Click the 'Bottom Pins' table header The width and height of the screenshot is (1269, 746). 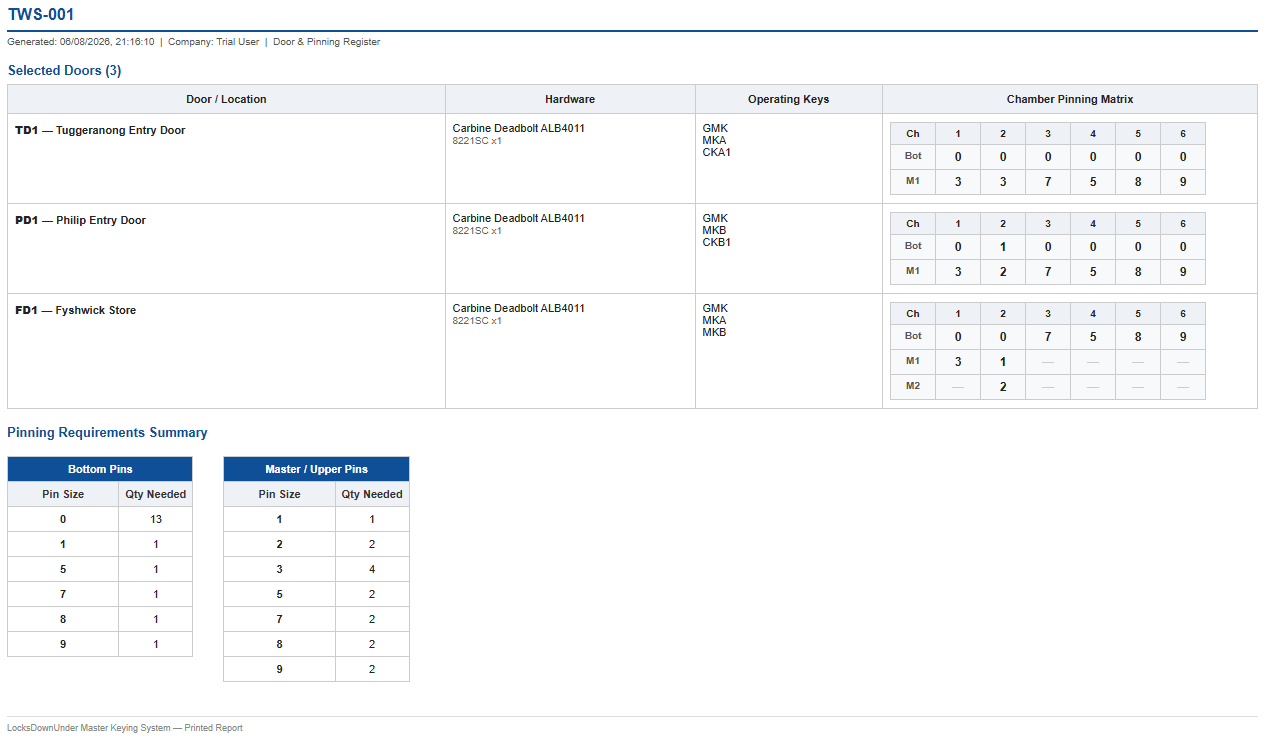pyautogui.click(x=100, y=469)
